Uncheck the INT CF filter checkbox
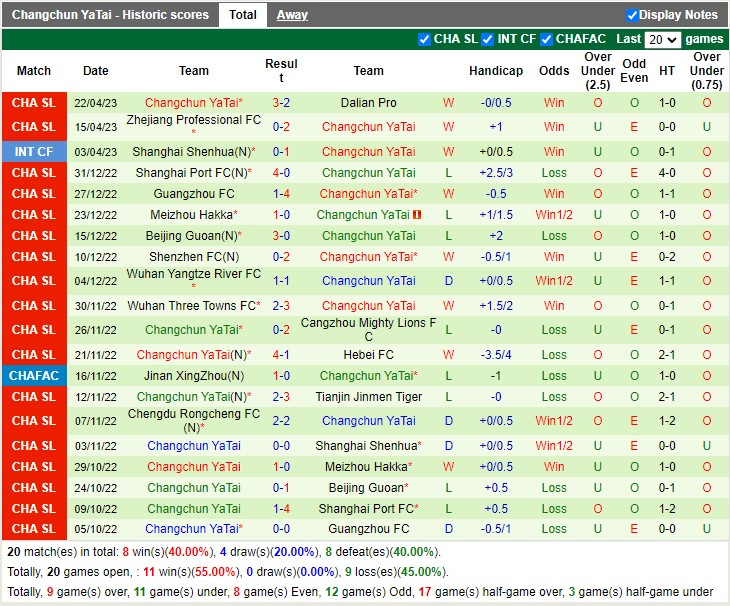Image resolution: width=730 pixels, height=606 pixels. point(487,39)
